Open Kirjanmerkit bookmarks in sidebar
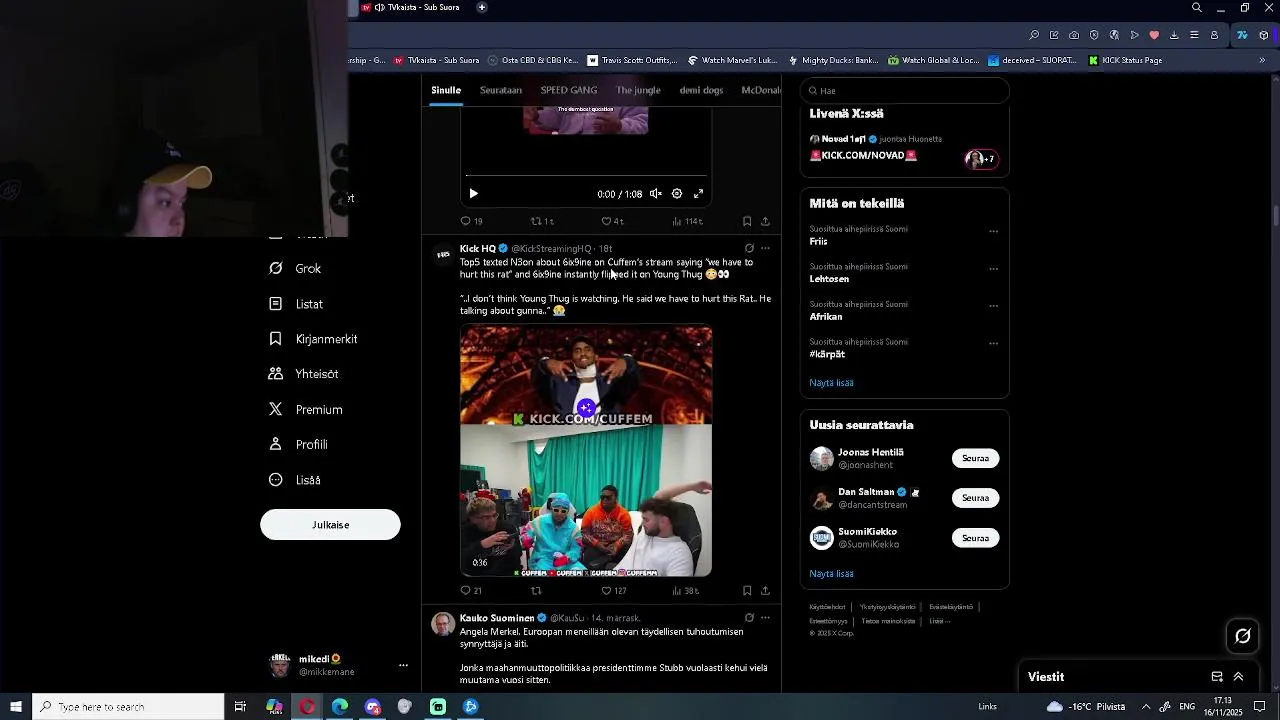This screenshot has width=1280, height=720. [313, 339]
